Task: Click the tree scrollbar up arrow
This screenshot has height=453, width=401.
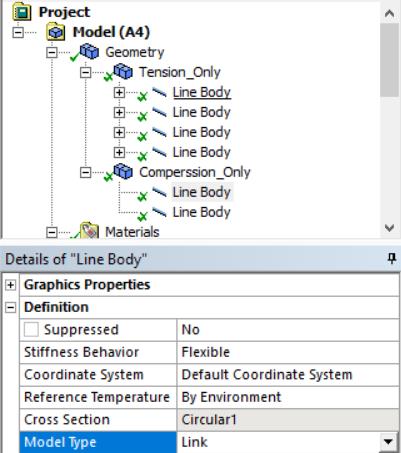Action: click(x=389, y=13)
